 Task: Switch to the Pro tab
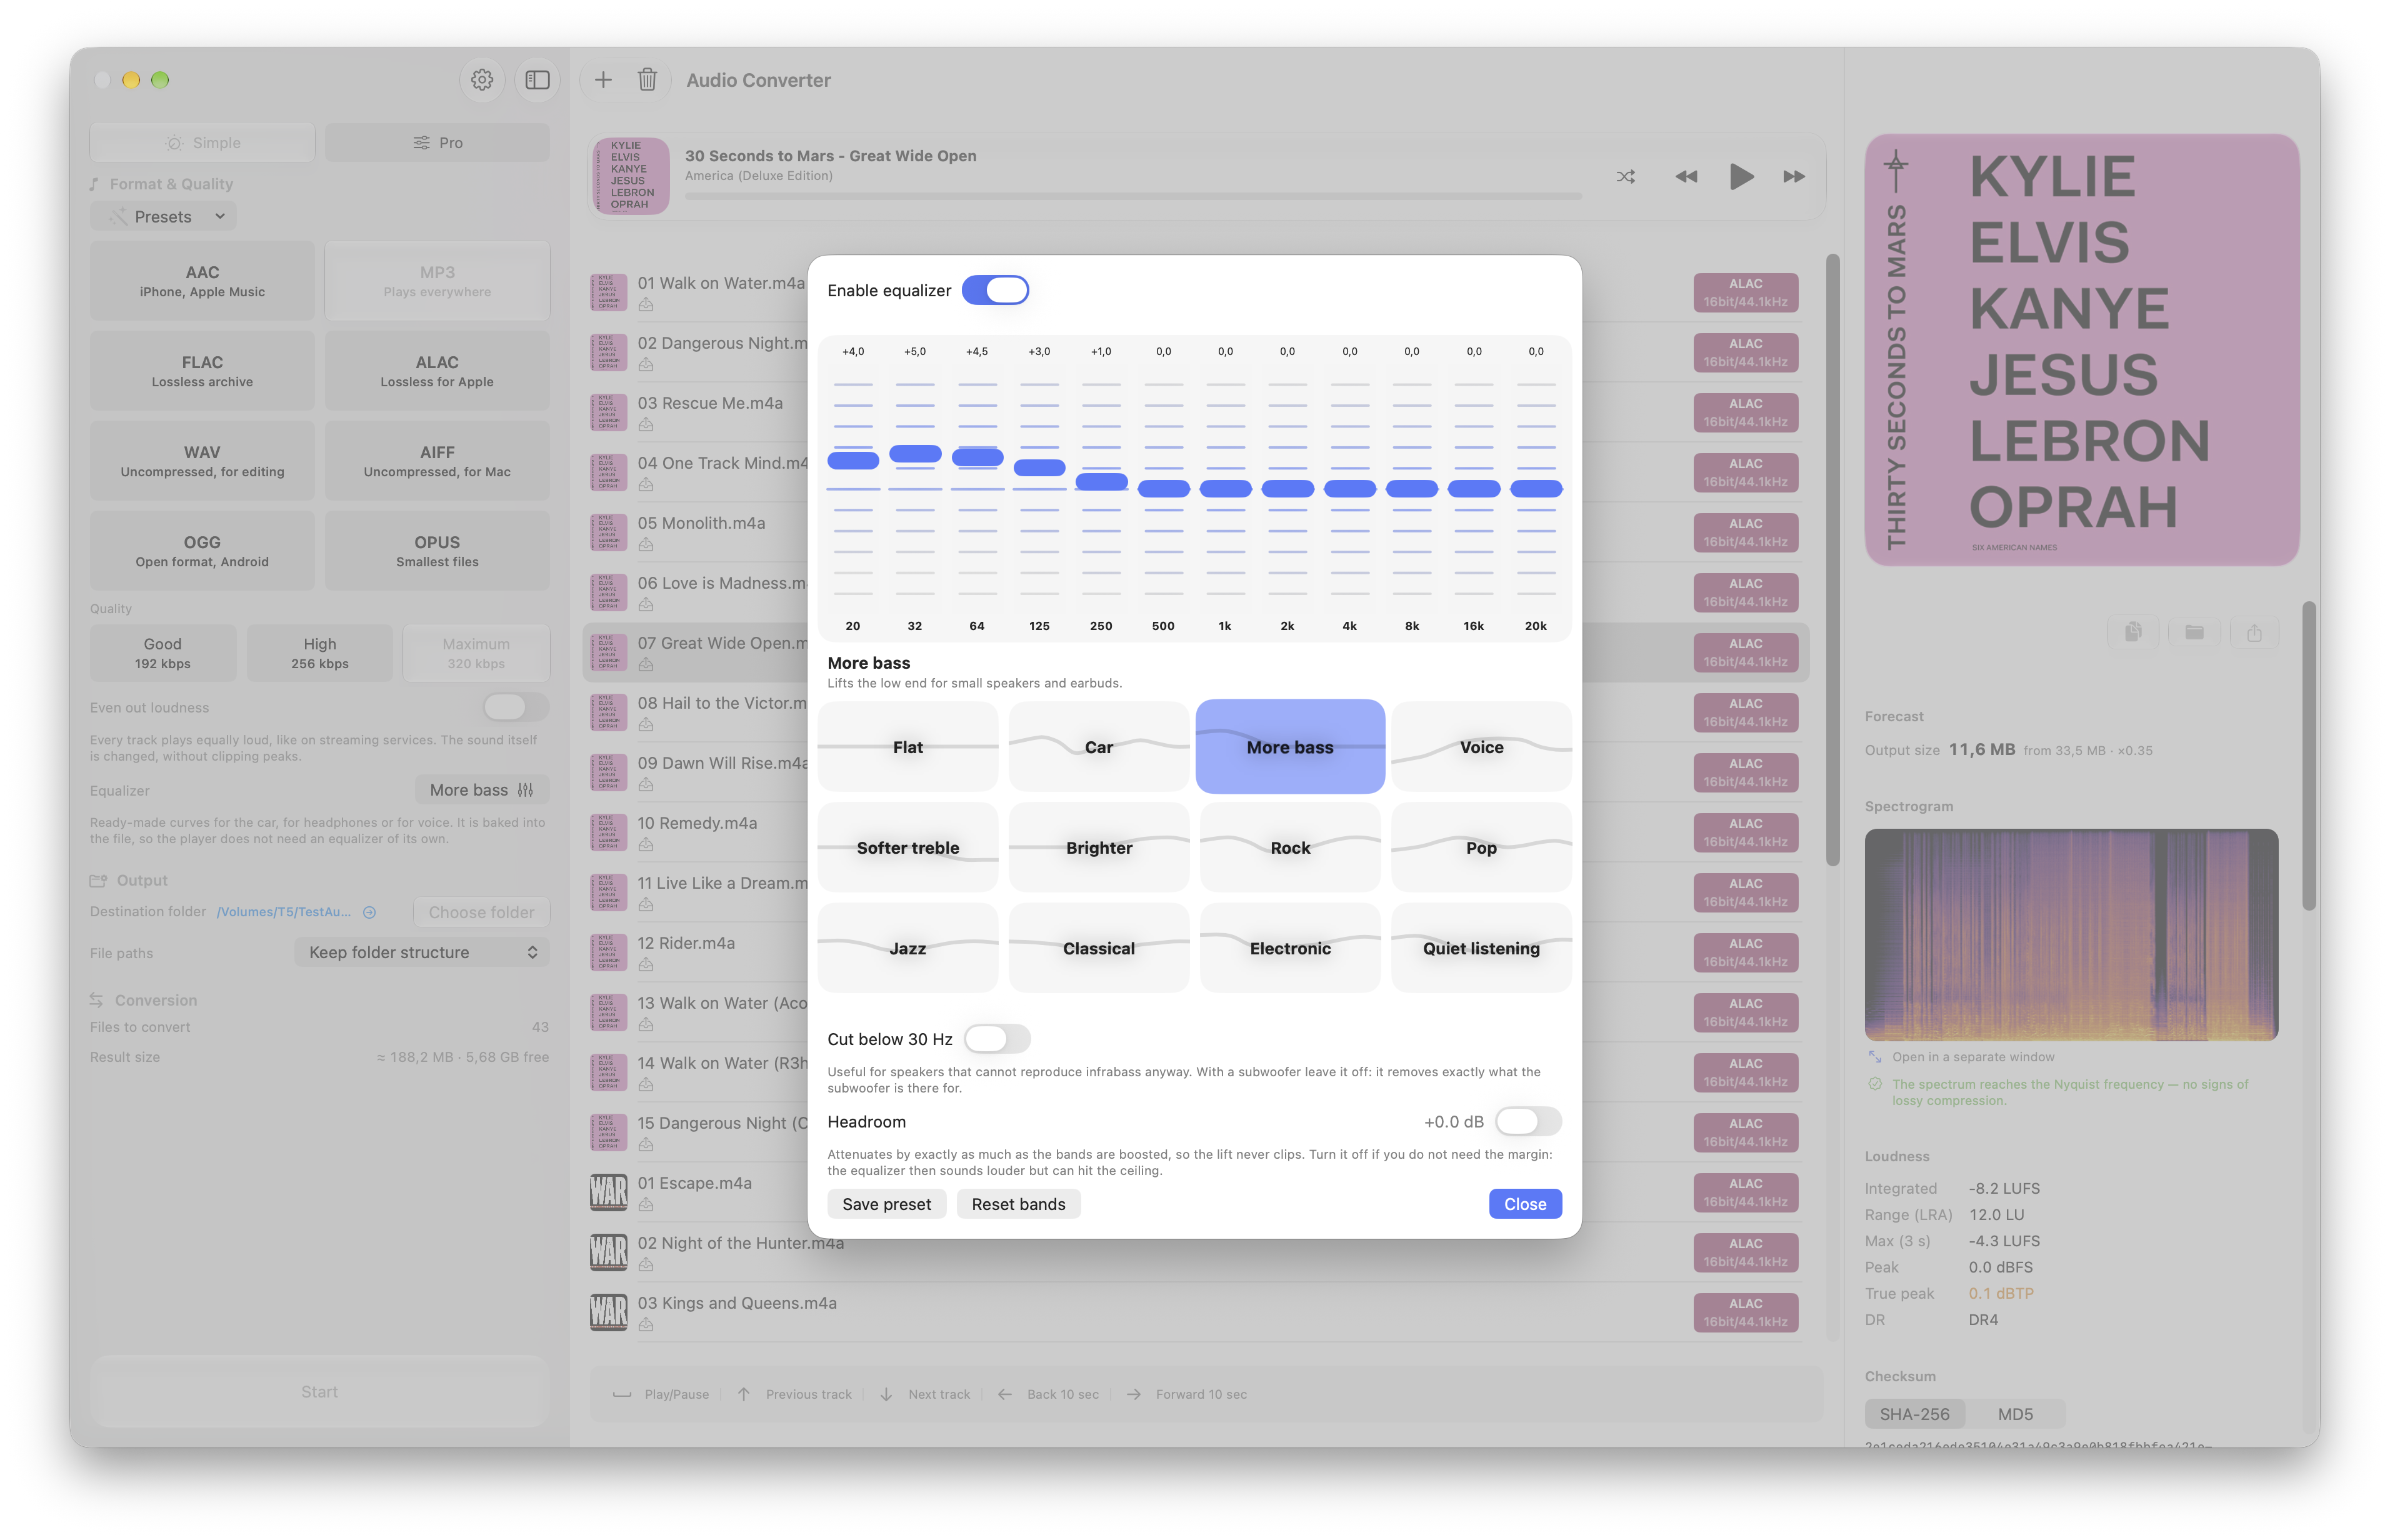coord(437,142)
